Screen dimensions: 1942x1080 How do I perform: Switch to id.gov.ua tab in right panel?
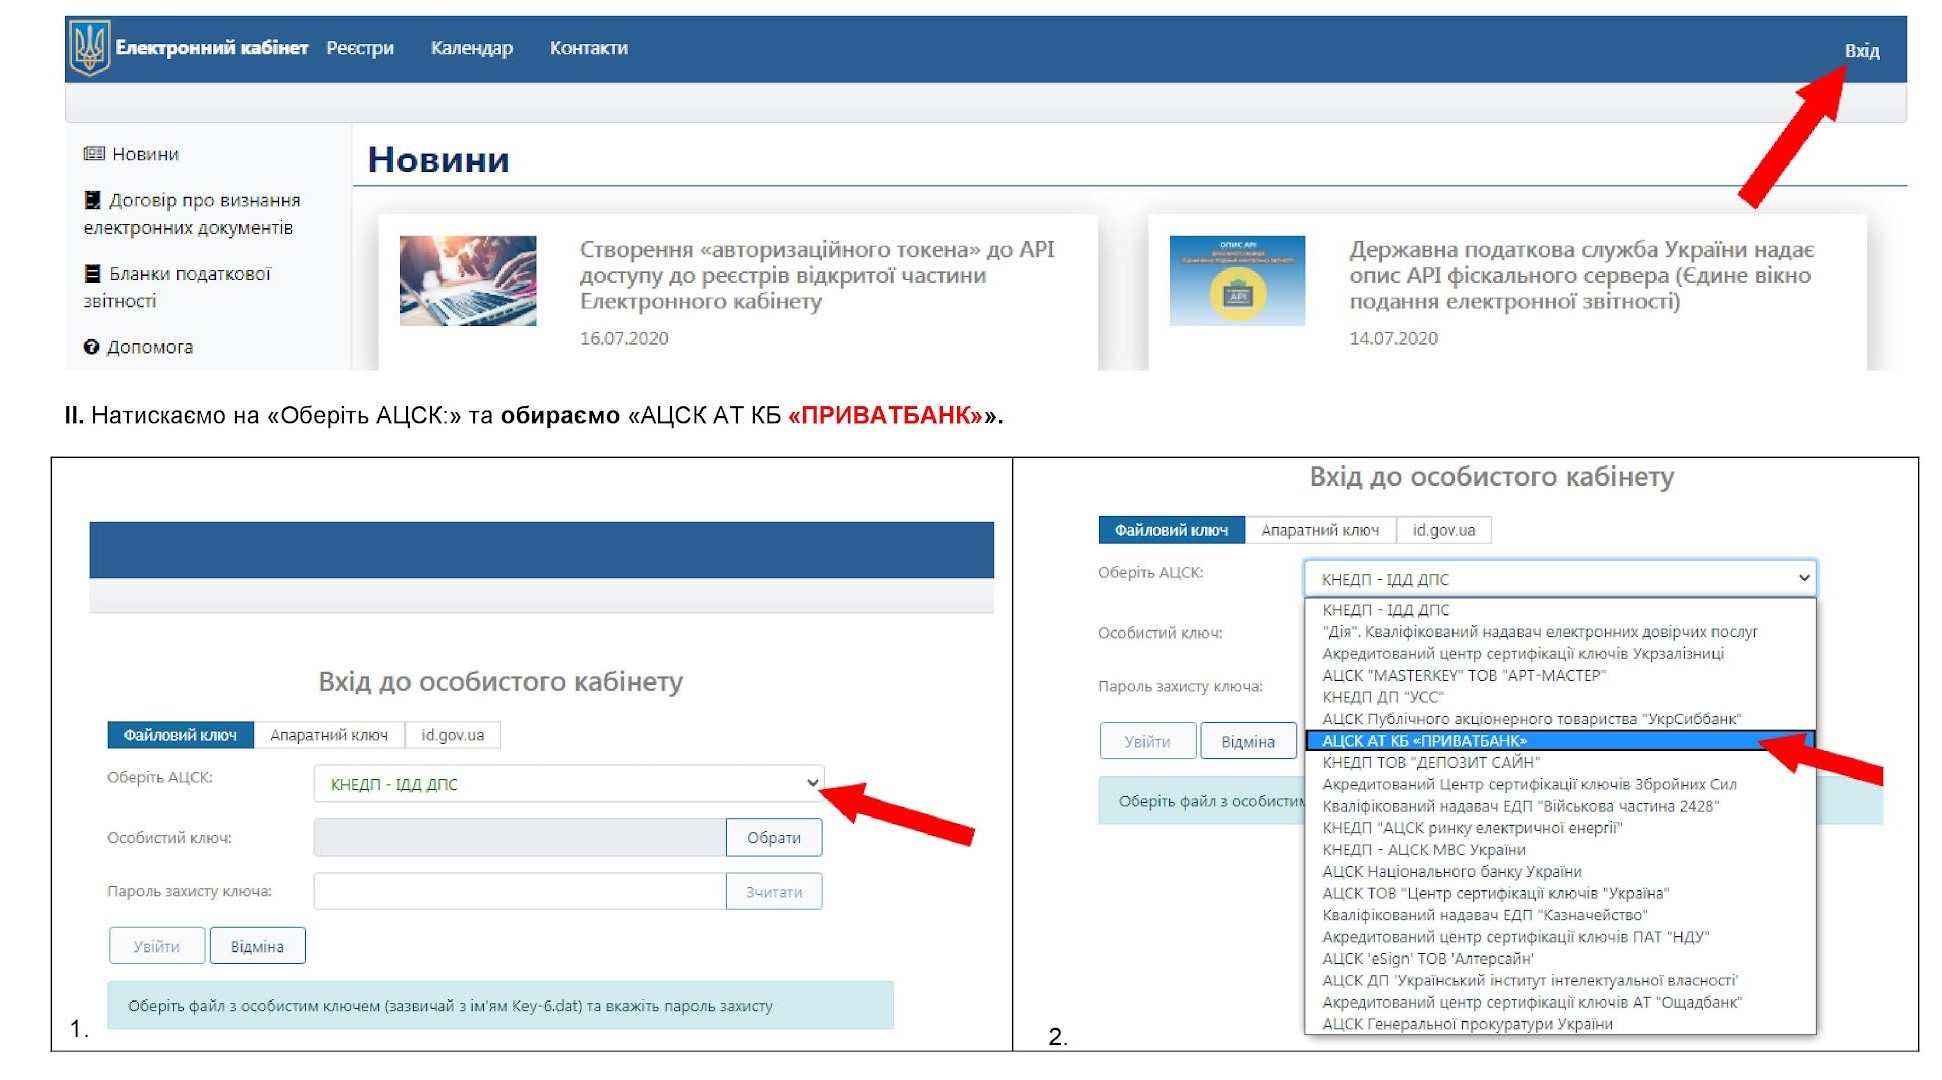1443,530
